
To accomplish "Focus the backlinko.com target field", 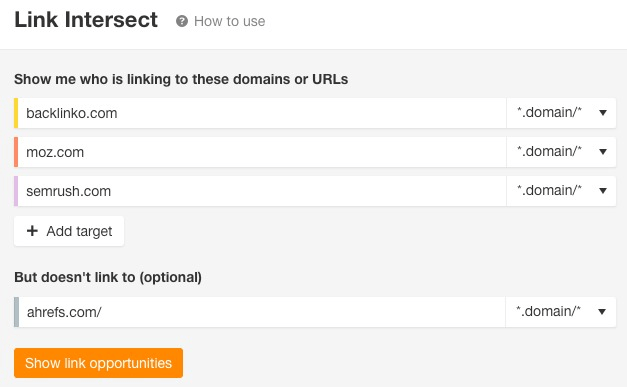I will tap(262, 113).
